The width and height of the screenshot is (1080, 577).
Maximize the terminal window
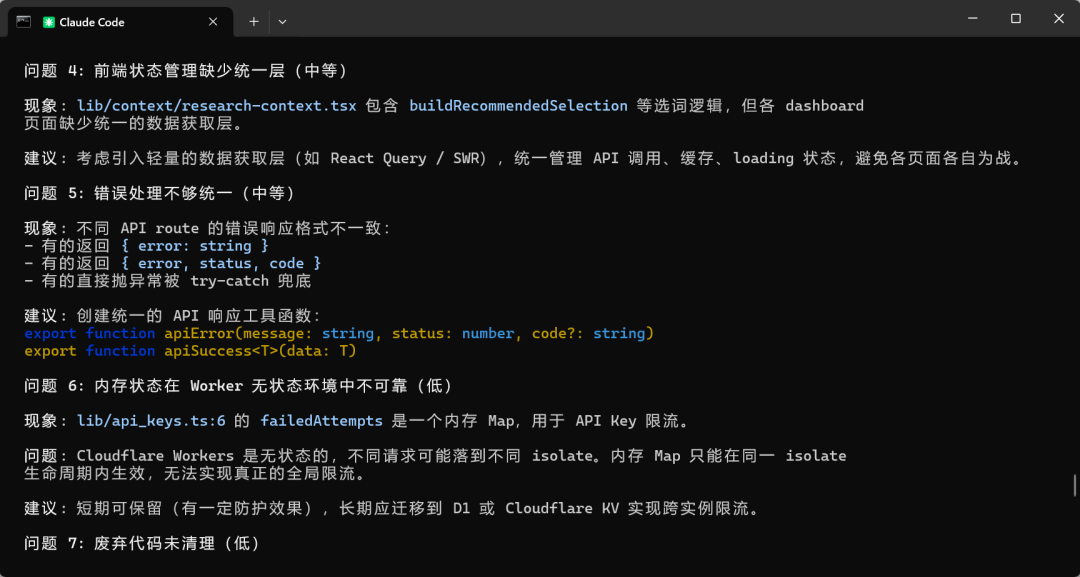(1016, 19)
